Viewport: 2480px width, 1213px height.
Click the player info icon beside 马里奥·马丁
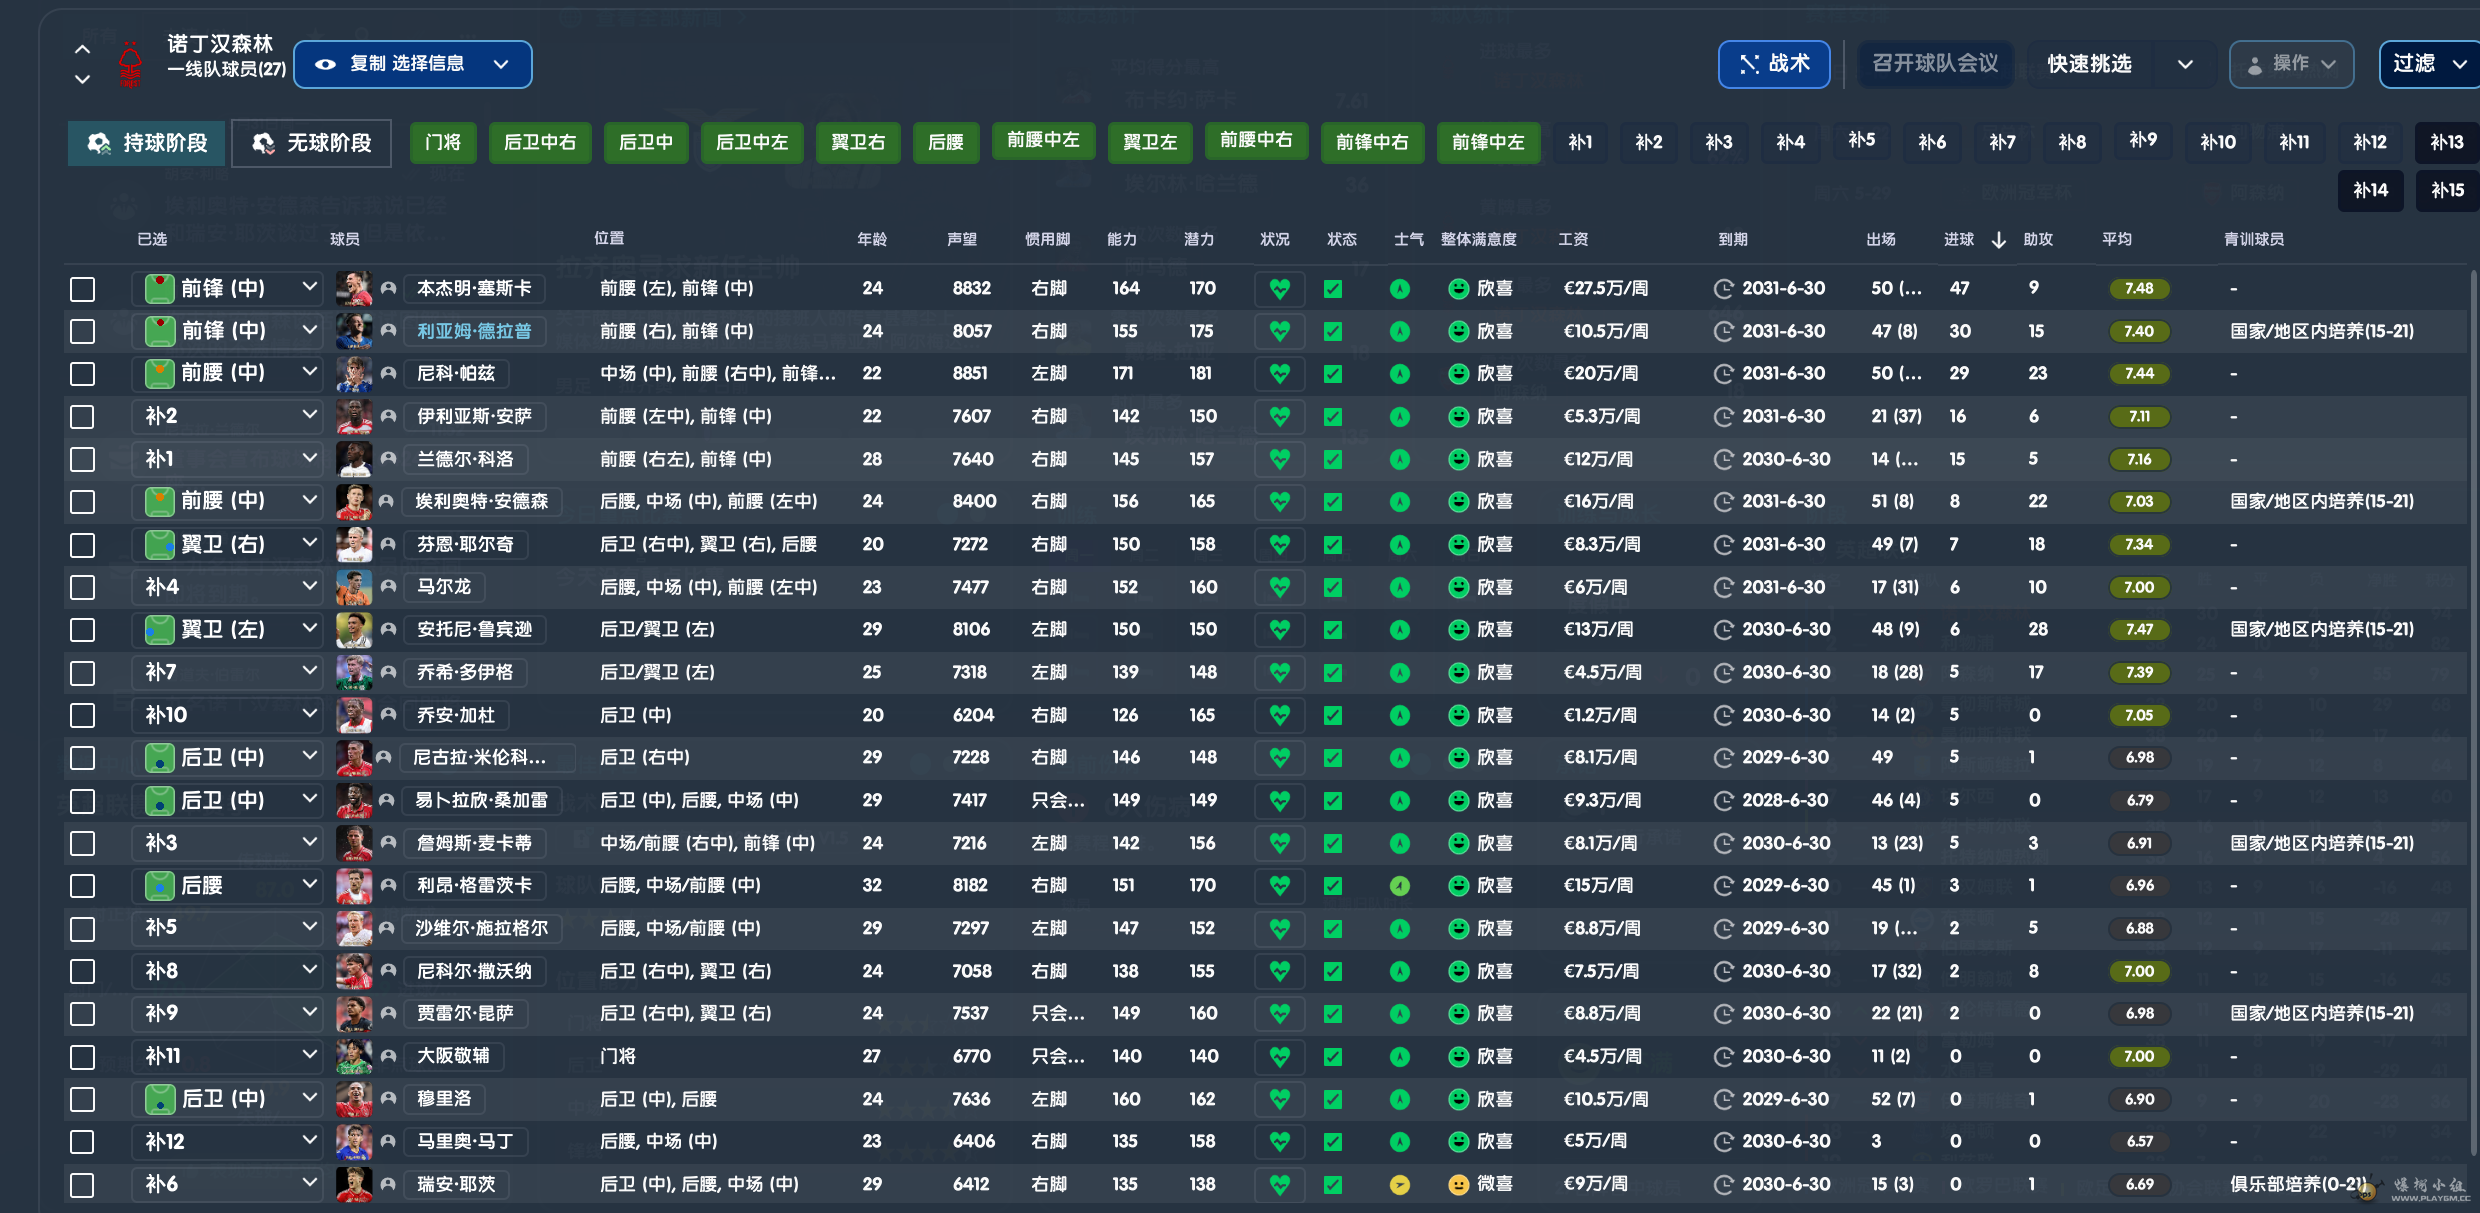(x=389, y=1142)
